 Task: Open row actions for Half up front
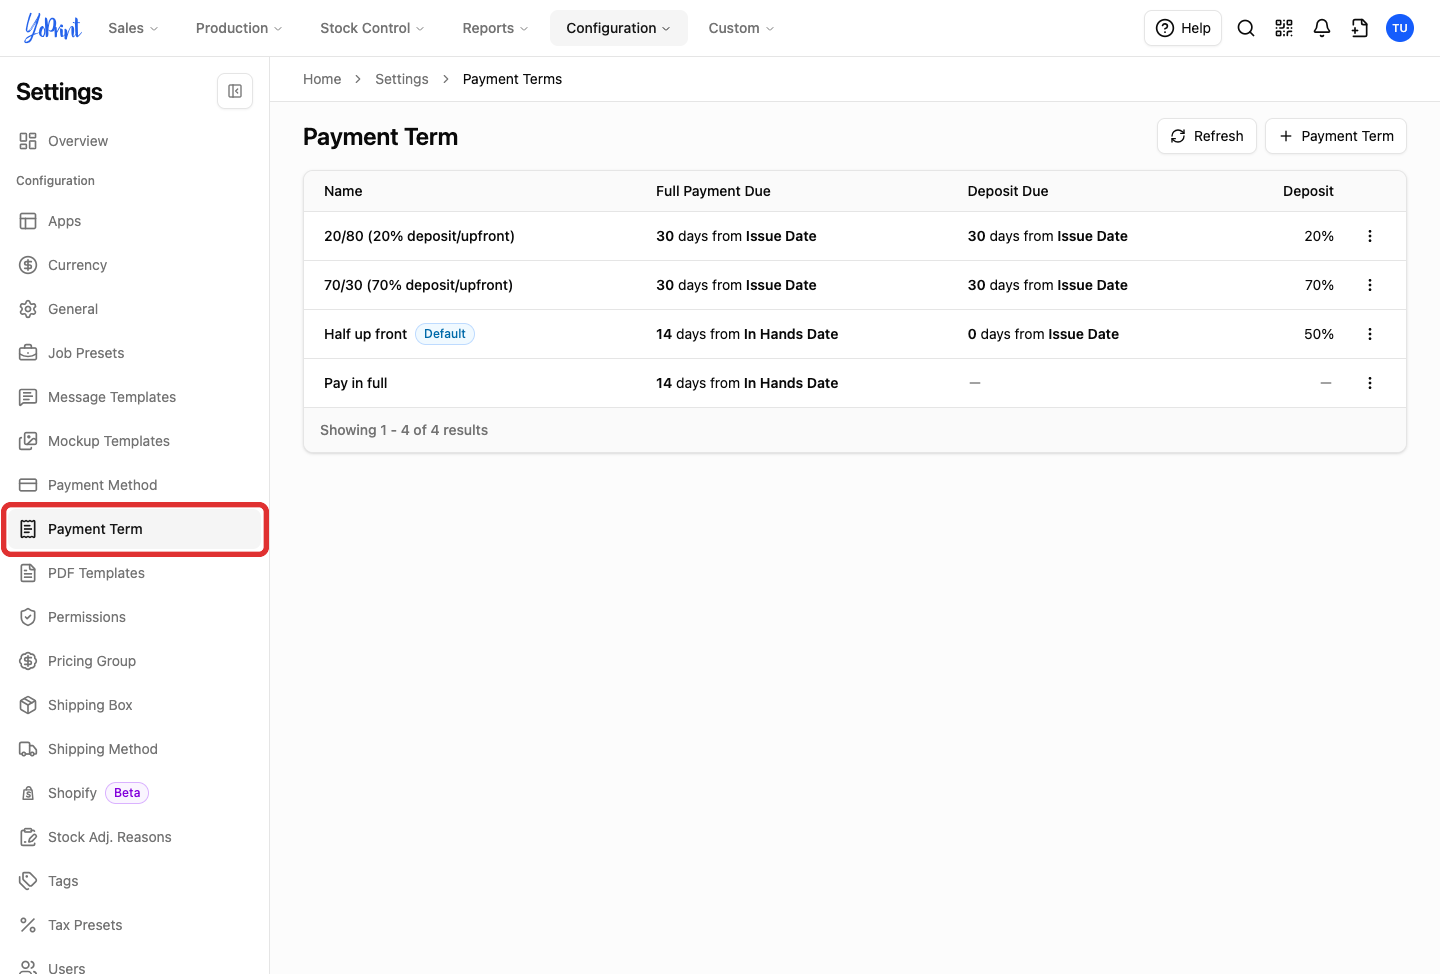point(1370,334)
